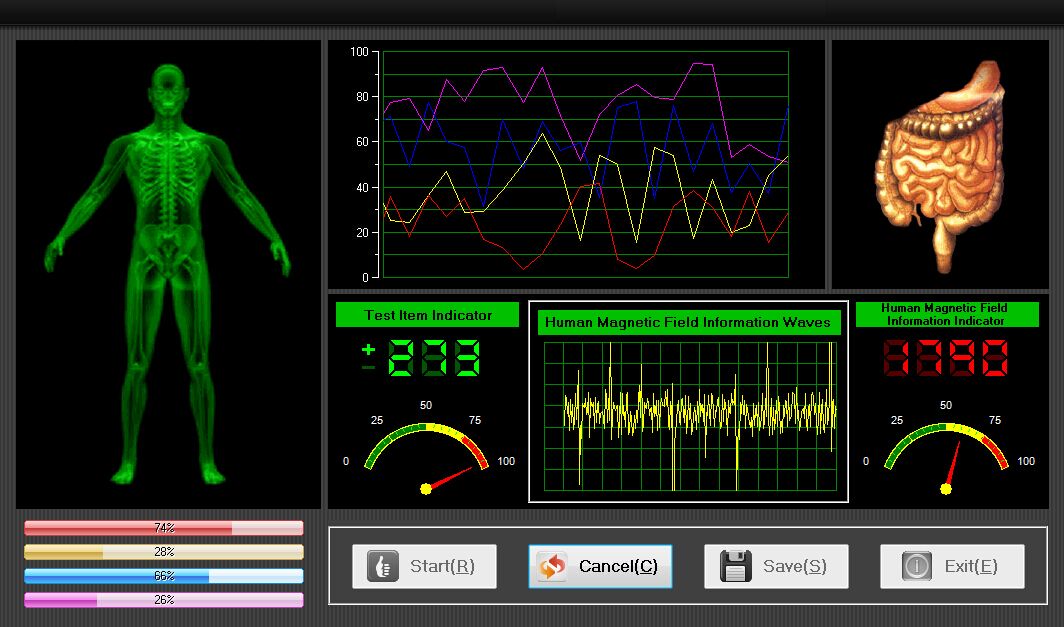This screenshot has height=627, width=1064.
Task: Click the Test Item Indicator green header
Action: point(428,315)
